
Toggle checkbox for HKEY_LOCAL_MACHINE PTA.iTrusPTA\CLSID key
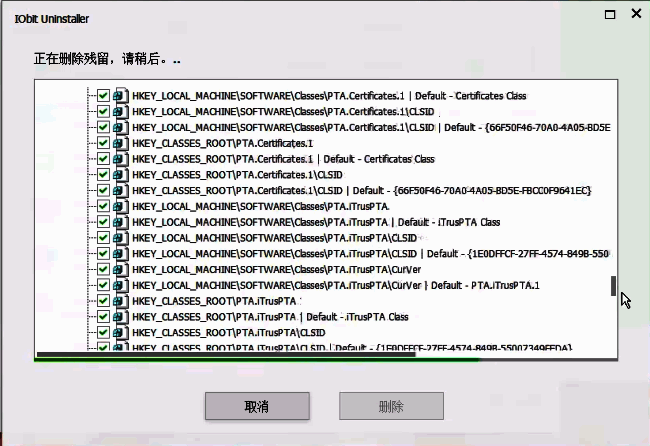point(103,238)
